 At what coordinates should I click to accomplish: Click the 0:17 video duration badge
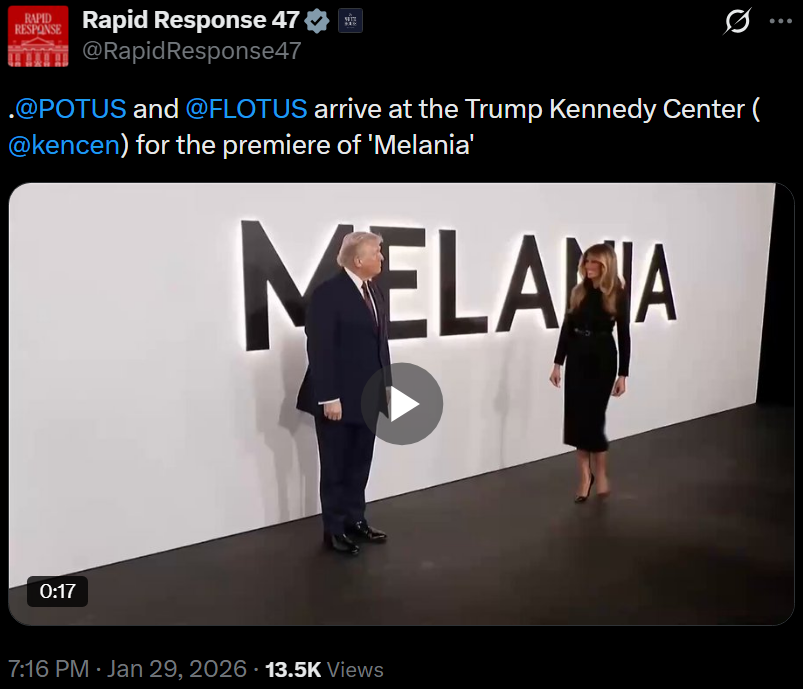[x=58, y=591]
